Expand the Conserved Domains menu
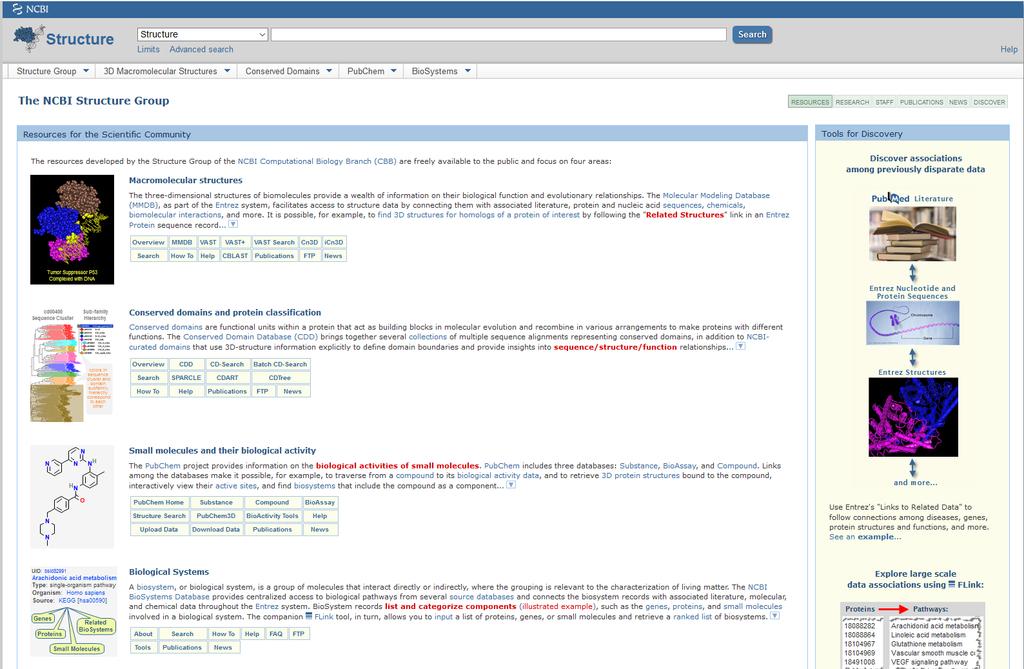 [288, 71]
